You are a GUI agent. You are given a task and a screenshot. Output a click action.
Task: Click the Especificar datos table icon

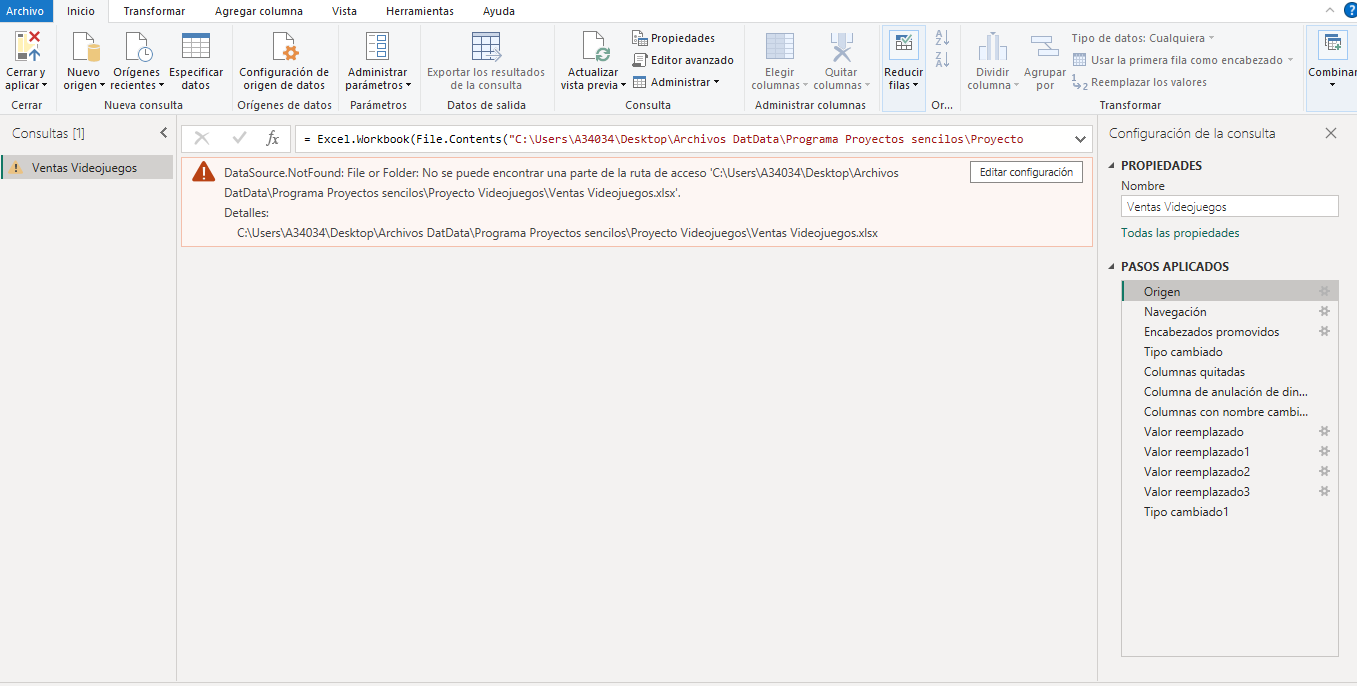click(x=196, y=47)
